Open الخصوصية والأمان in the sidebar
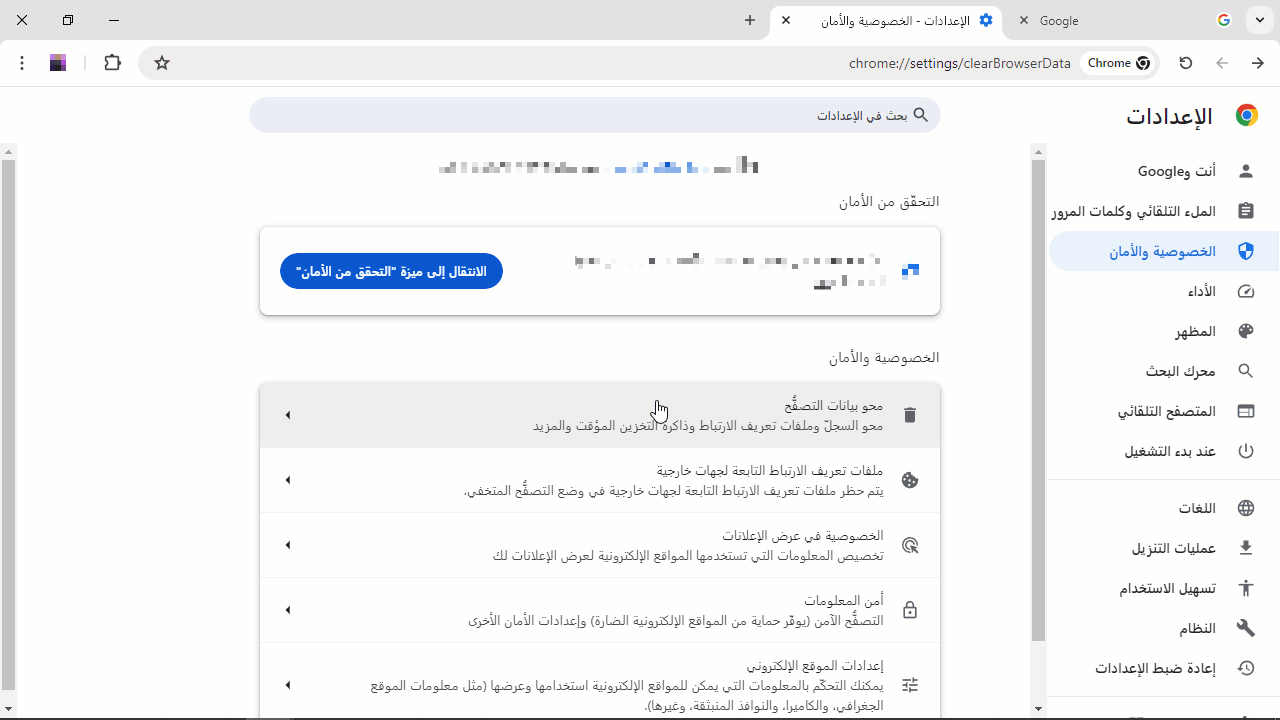1280x720 pixels. (1164, 251)
